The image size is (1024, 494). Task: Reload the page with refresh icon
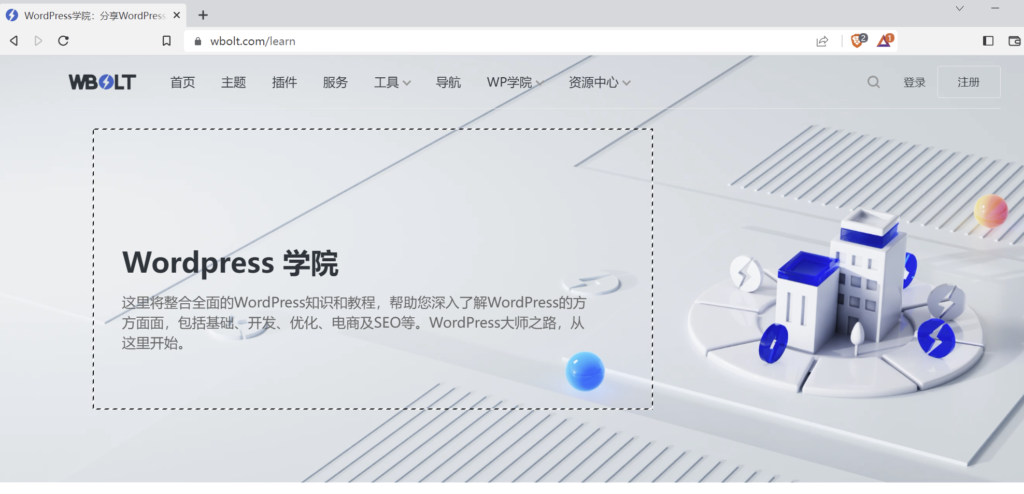[63, 41]
